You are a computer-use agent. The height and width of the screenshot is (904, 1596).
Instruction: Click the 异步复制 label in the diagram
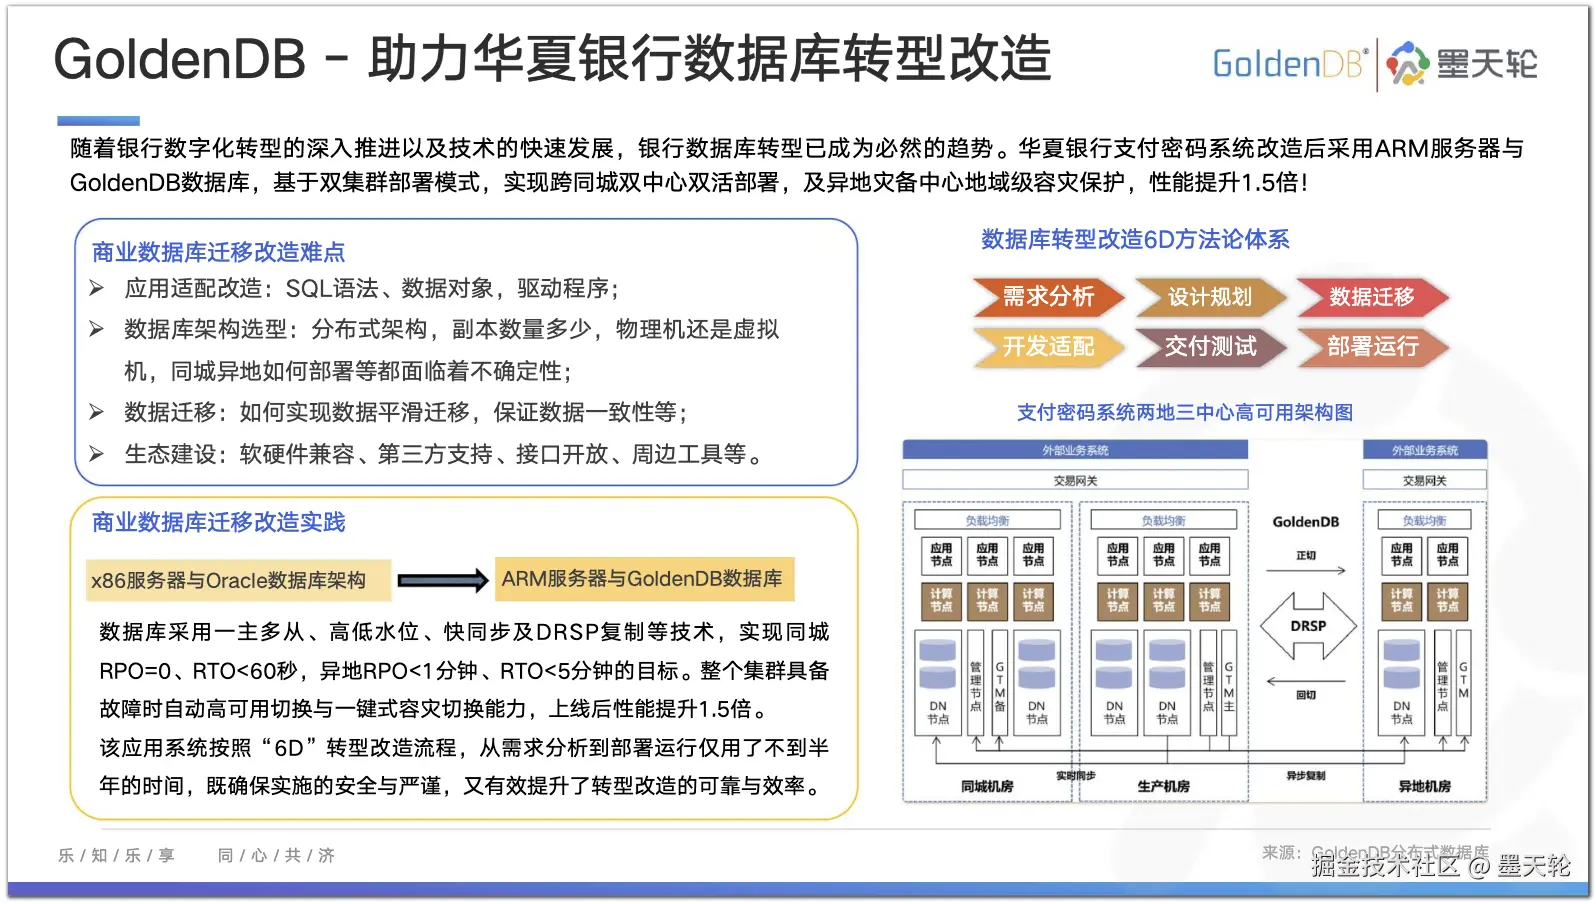(1305, 776)
